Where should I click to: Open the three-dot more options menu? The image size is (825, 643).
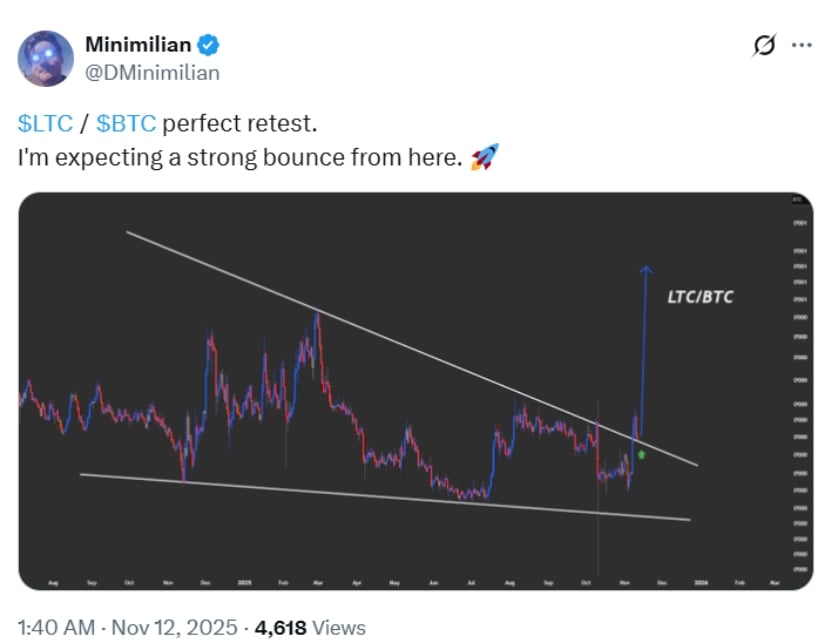801,46
